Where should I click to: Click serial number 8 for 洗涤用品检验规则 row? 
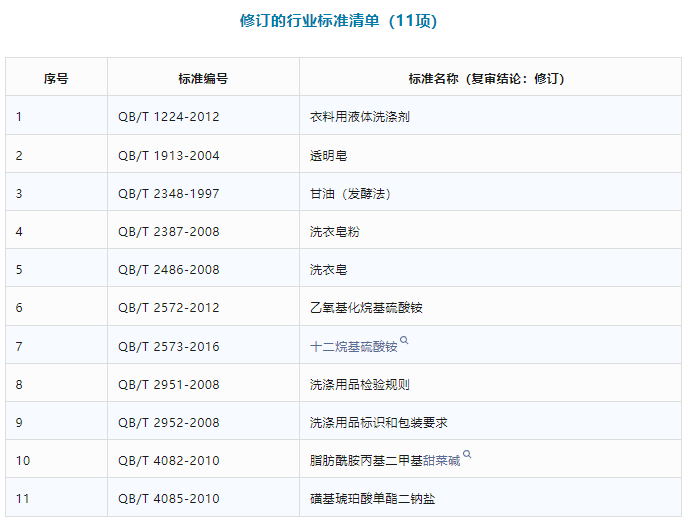point(19,384)
